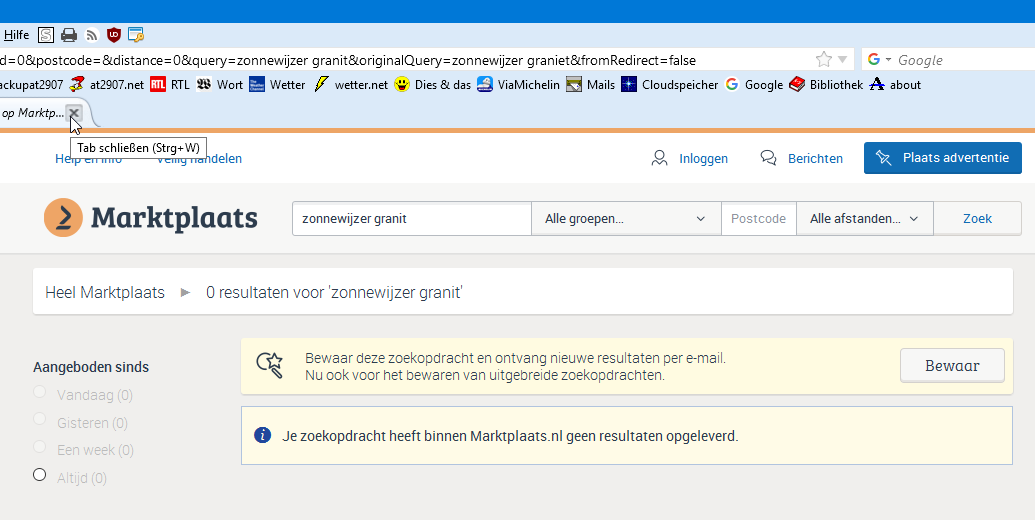Bookmark this page with the star icon
The width and height of the screenshot is (1035, 520).
tap(823, 59)
